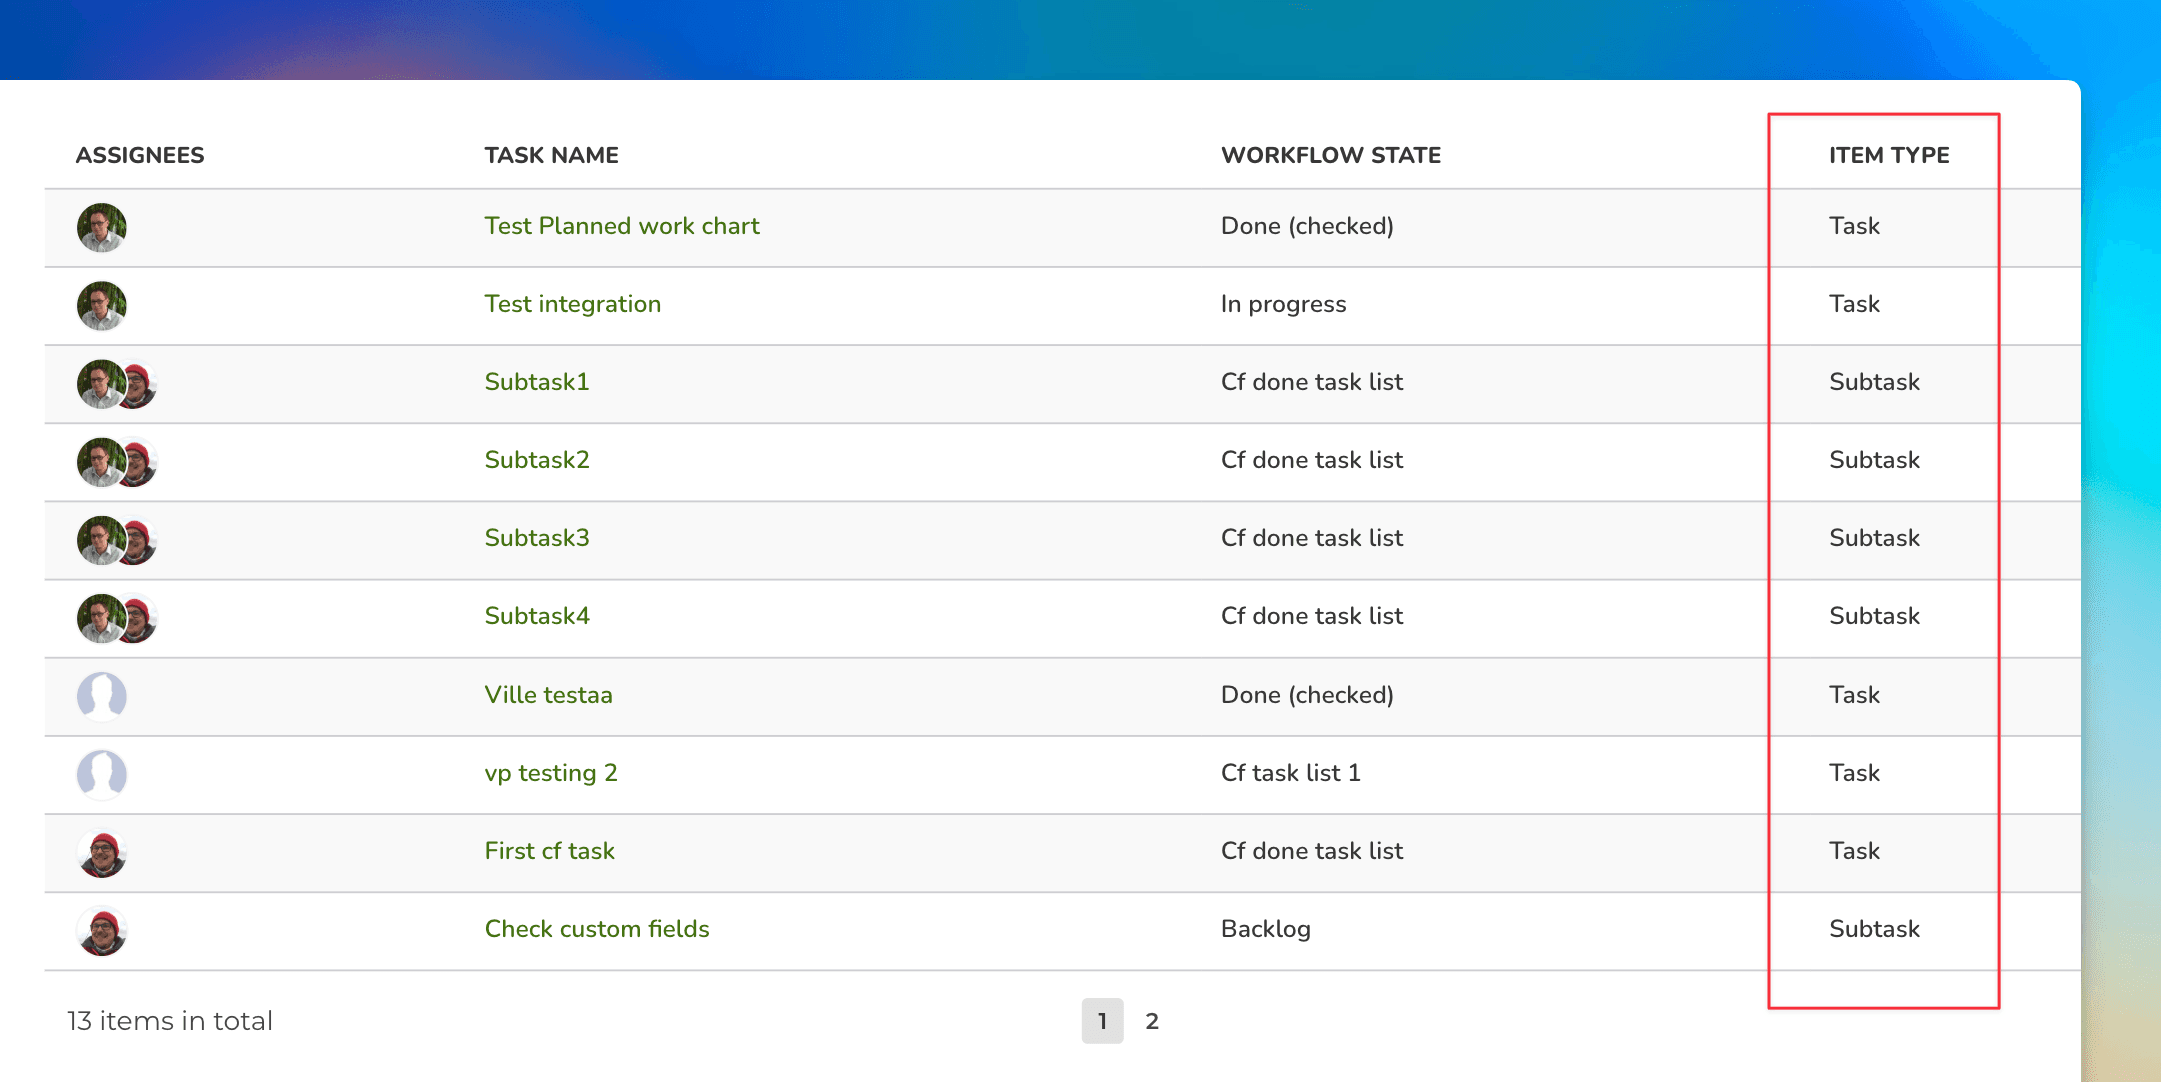Image resolution: width=2161 pixels, height=1082 pixels.
Task: Click the Task Name column header
Action: tap(551, 155)
